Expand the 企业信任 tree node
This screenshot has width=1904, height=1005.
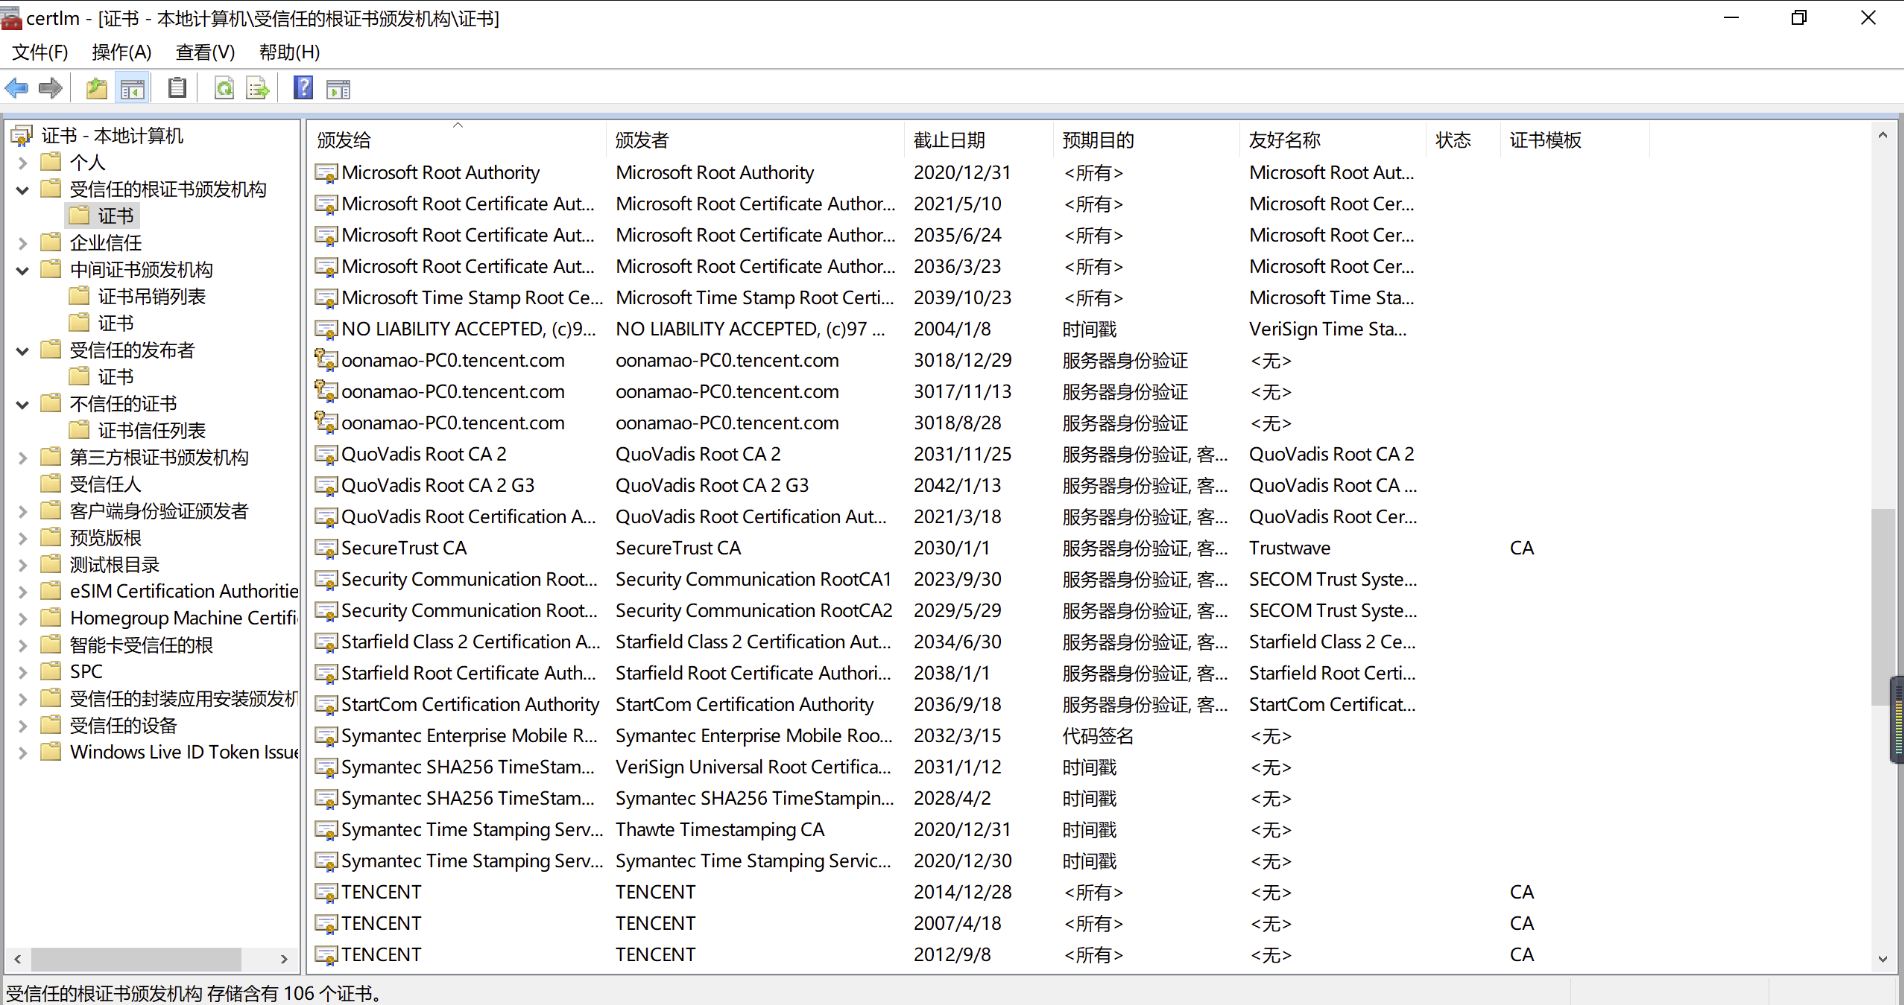point(23,242)
